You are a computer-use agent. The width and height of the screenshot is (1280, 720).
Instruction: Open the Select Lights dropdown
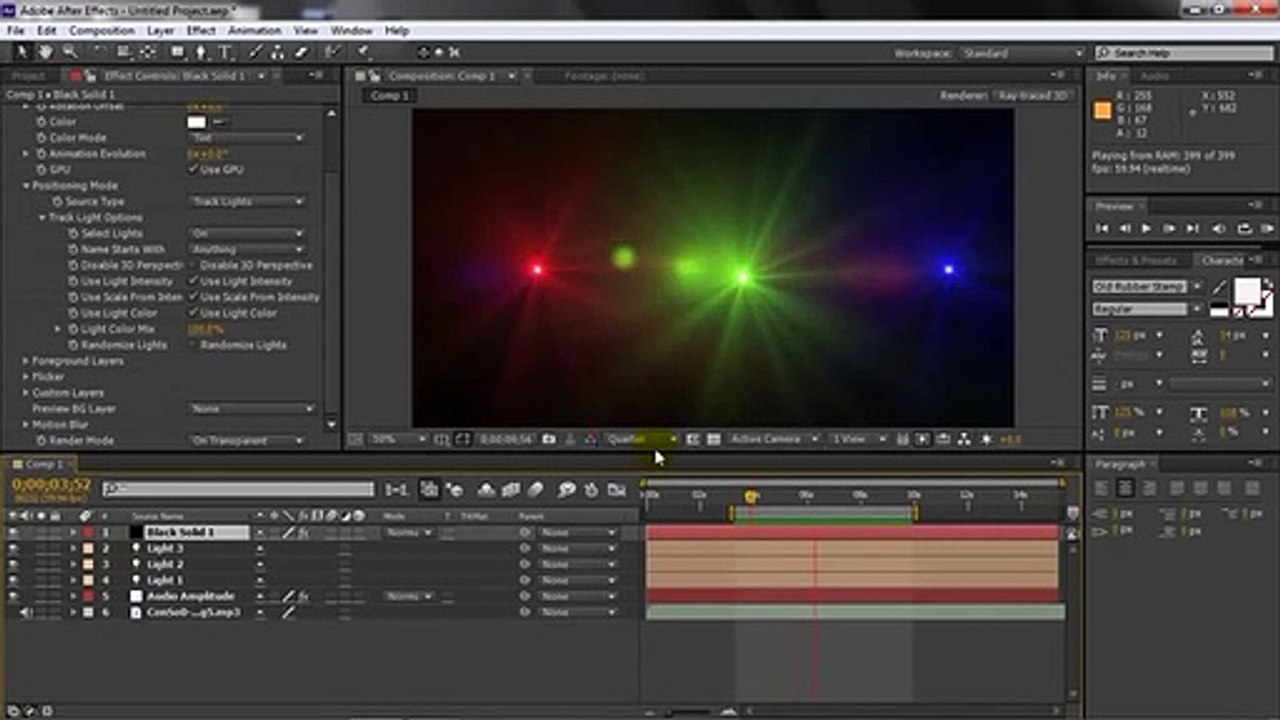(x=247, y=233)
